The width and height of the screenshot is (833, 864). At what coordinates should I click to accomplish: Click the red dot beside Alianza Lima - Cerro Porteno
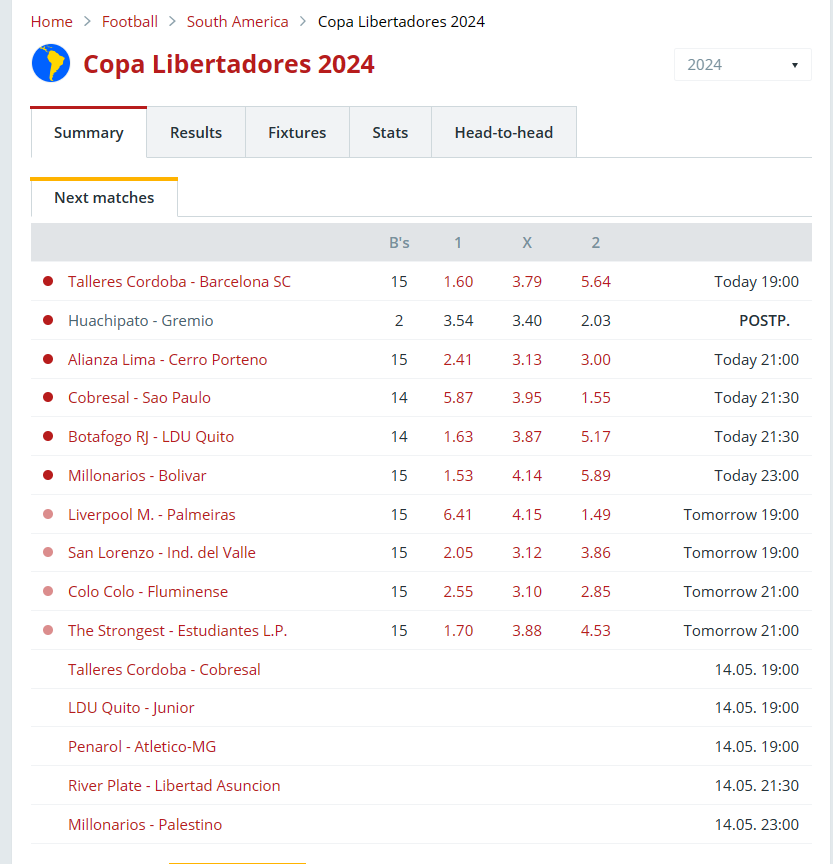(48, 359)
